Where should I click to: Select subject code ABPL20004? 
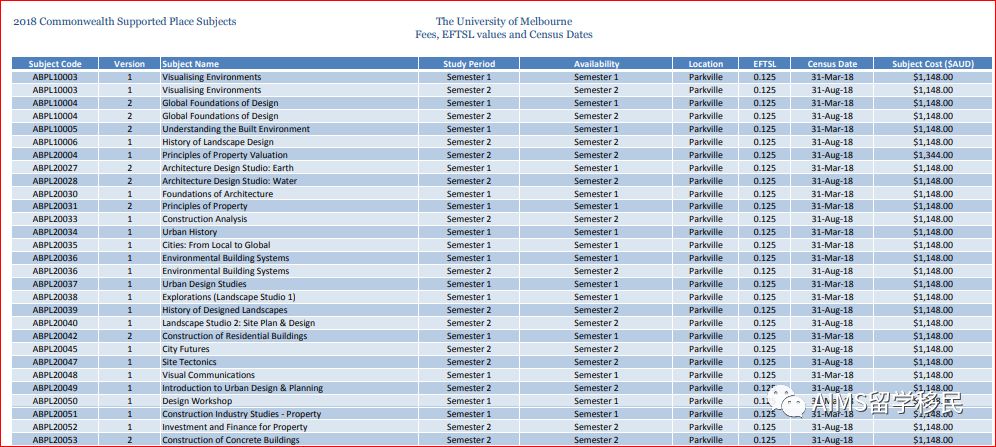55,155
